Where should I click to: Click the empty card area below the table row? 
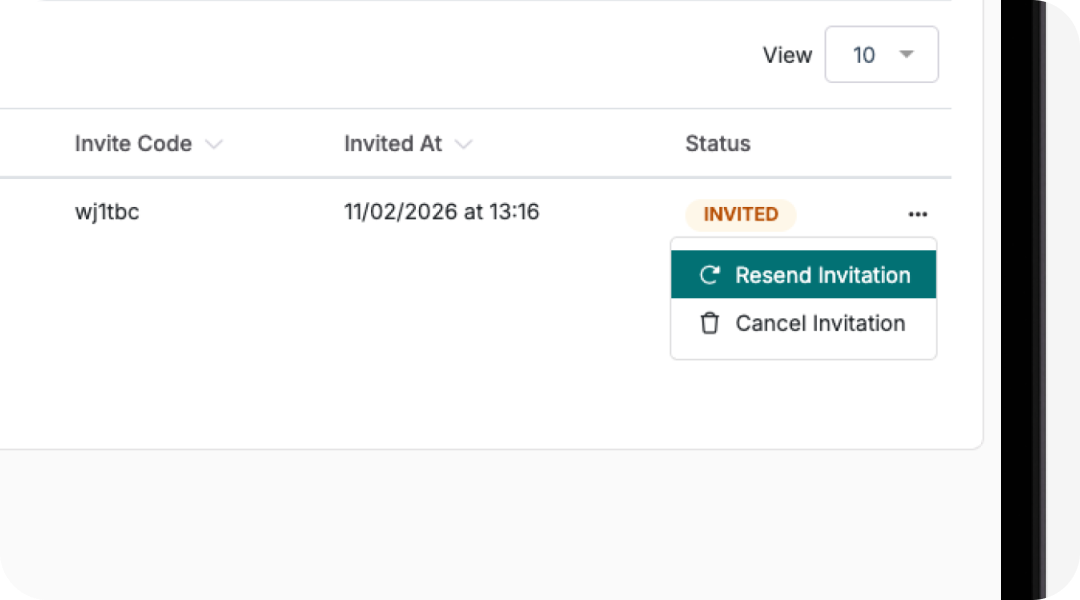(x=350, y=350)
